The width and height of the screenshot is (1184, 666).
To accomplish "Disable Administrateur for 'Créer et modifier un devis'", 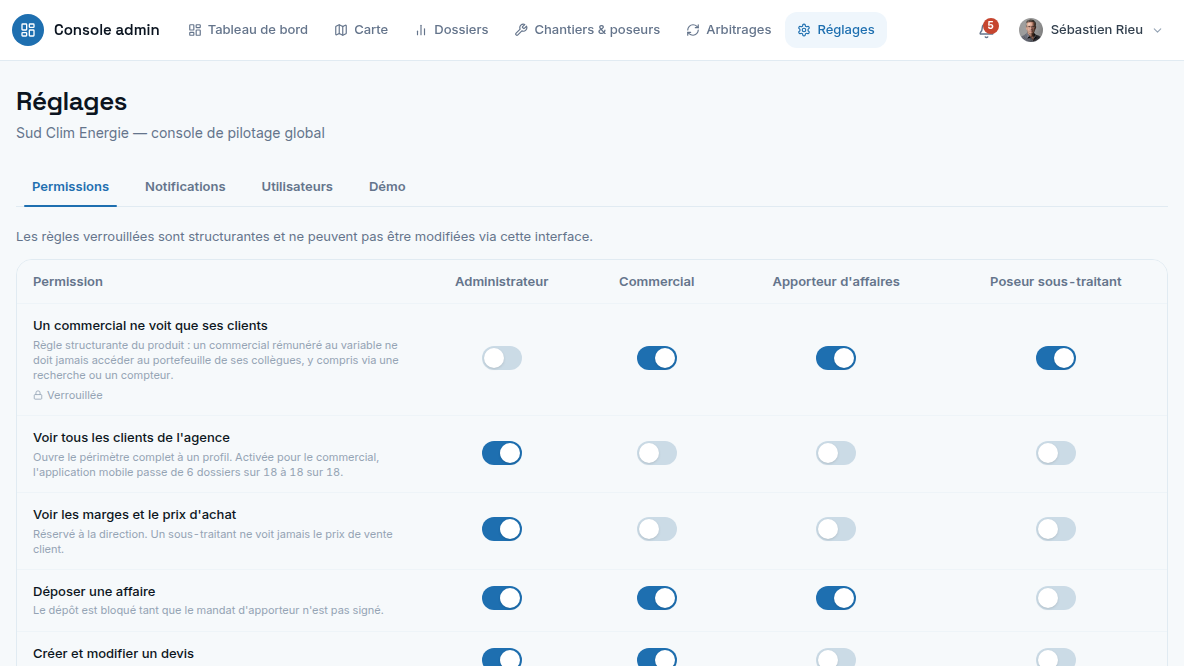I will [502, 657].
